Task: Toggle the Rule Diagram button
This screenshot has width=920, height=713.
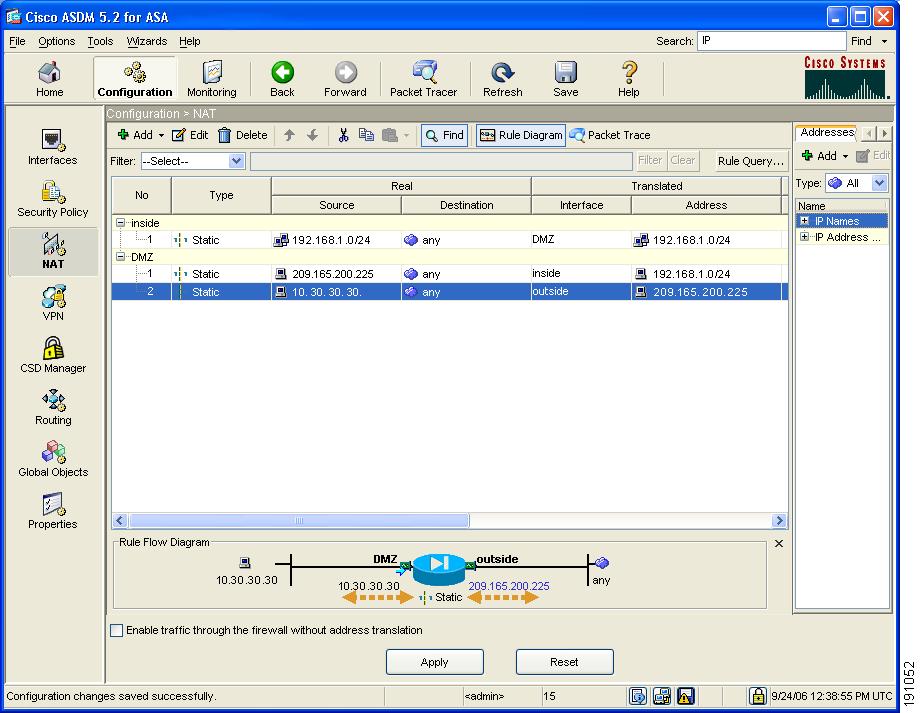Action: point(521,135)
